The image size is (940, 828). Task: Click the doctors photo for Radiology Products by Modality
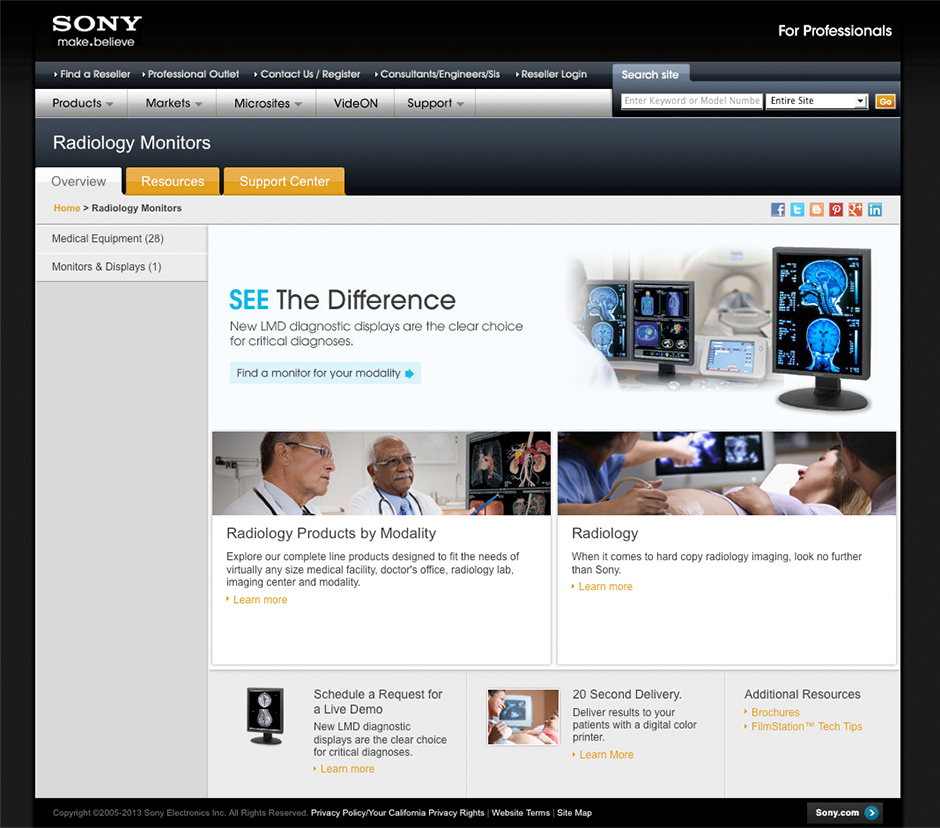[x=381, y=473]
